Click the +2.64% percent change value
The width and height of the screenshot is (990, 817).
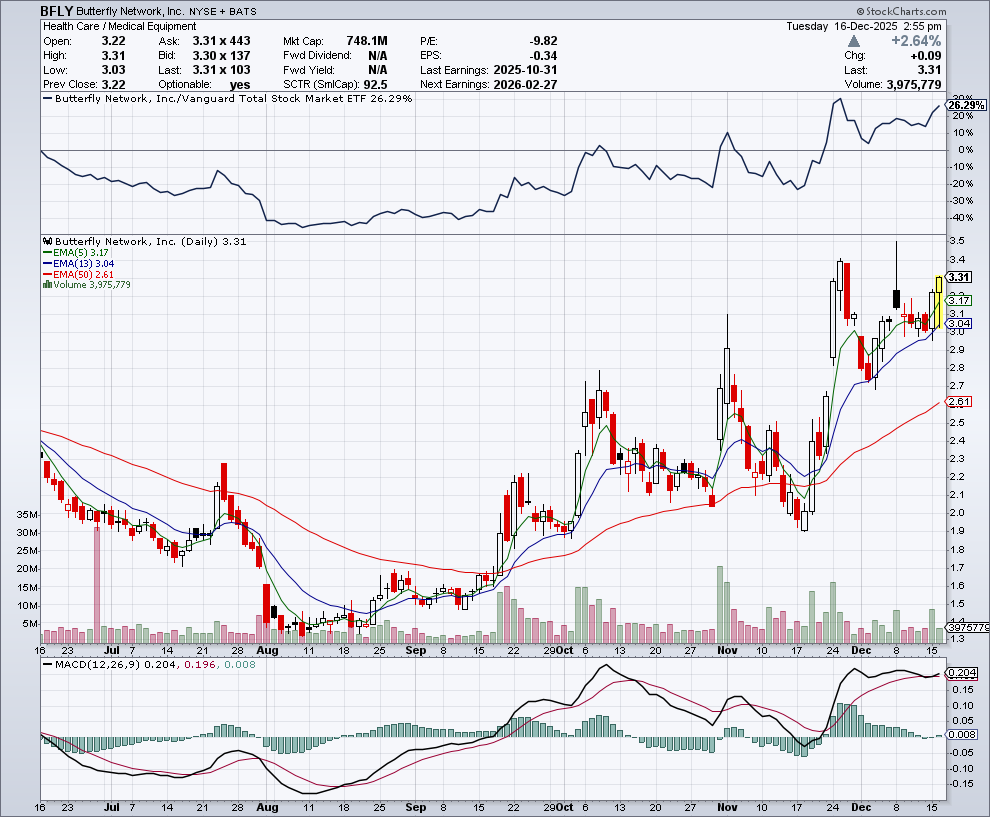pos(915,41)
